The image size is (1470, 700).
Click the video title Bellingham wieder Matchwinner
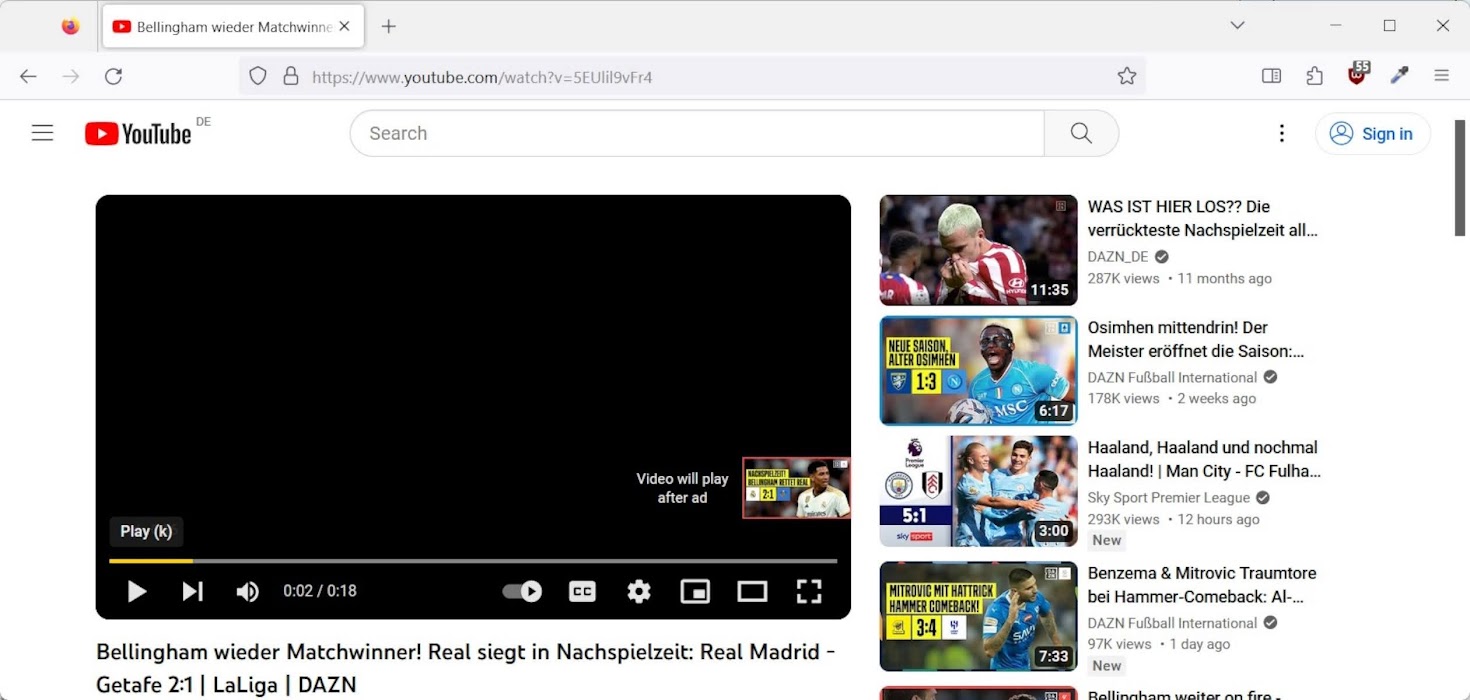466,668
